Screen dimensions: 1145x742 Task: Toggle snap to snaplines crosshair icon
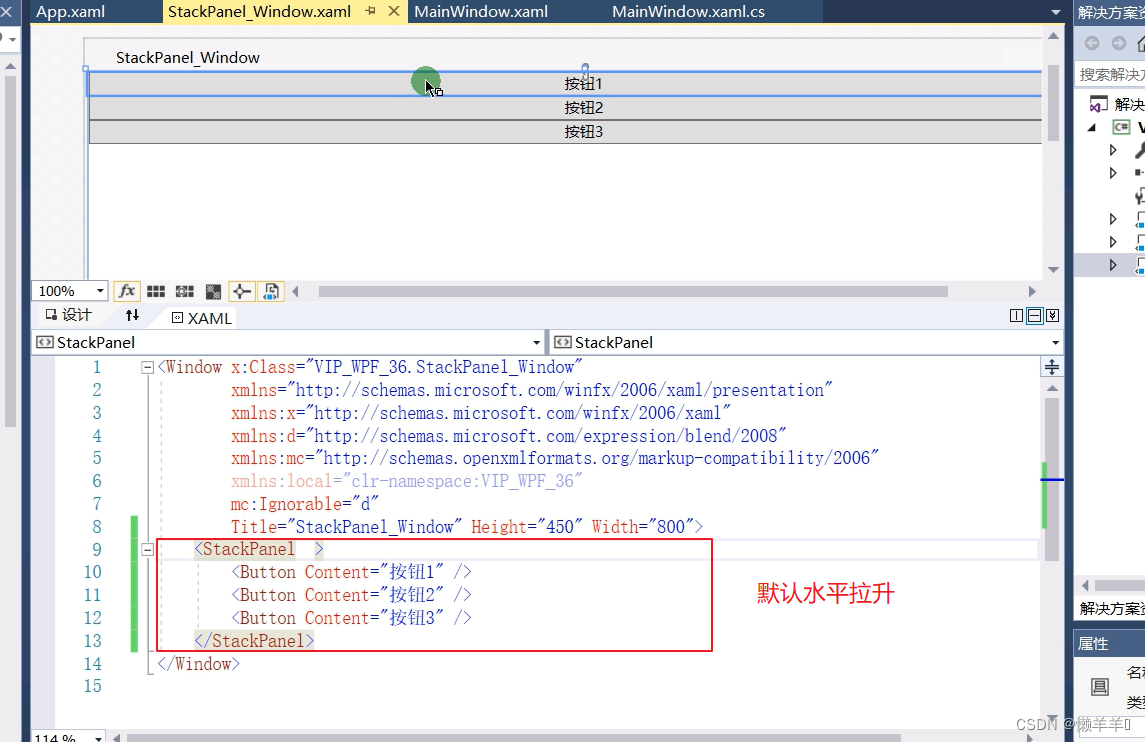pyautogui.click(x=241, y=291)
